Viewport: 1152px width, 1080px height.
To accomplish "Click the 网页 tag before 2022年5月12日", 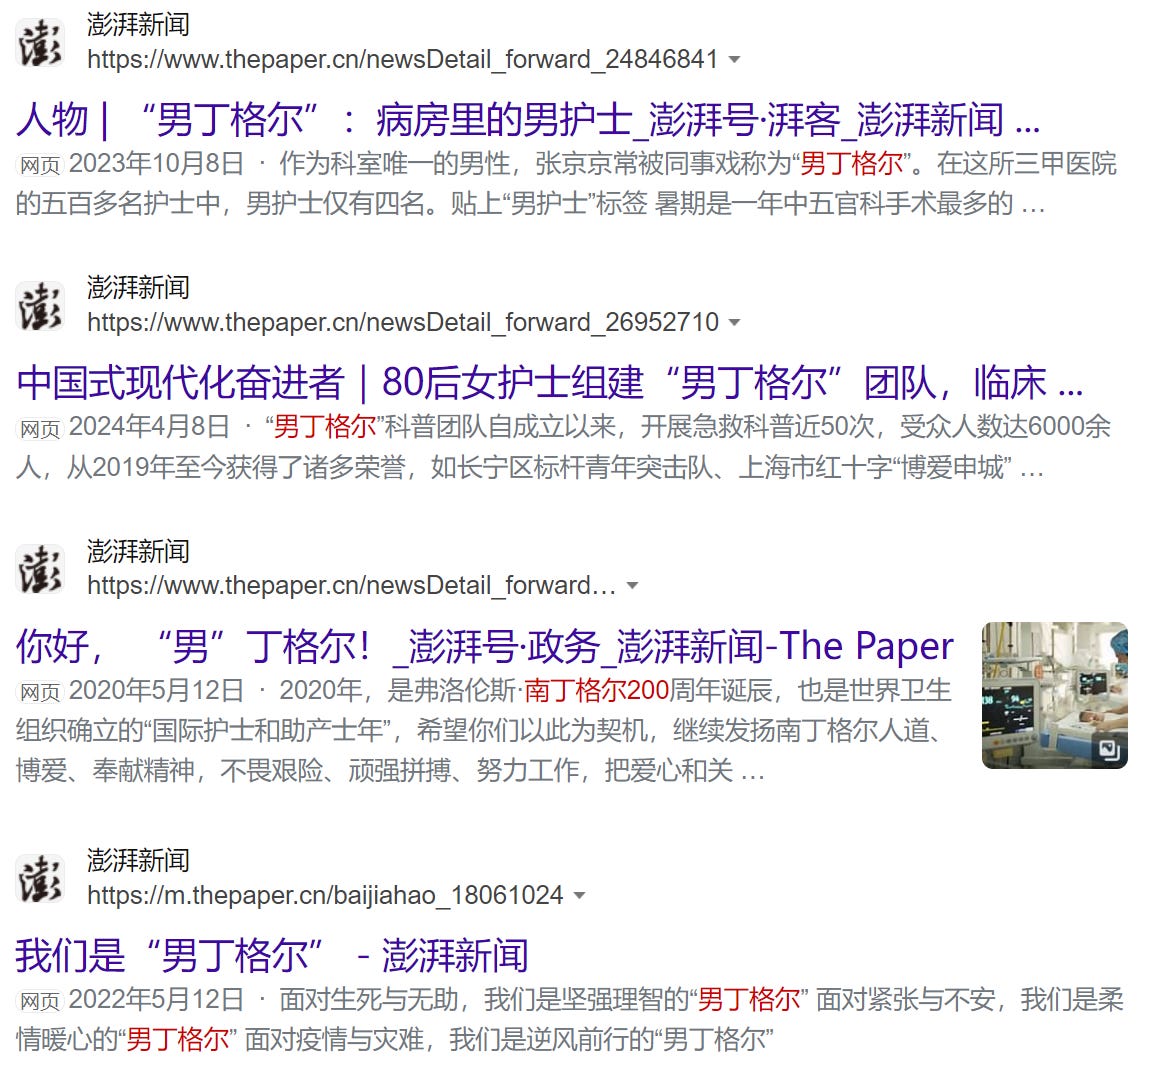I will [x=40, y=1001].
